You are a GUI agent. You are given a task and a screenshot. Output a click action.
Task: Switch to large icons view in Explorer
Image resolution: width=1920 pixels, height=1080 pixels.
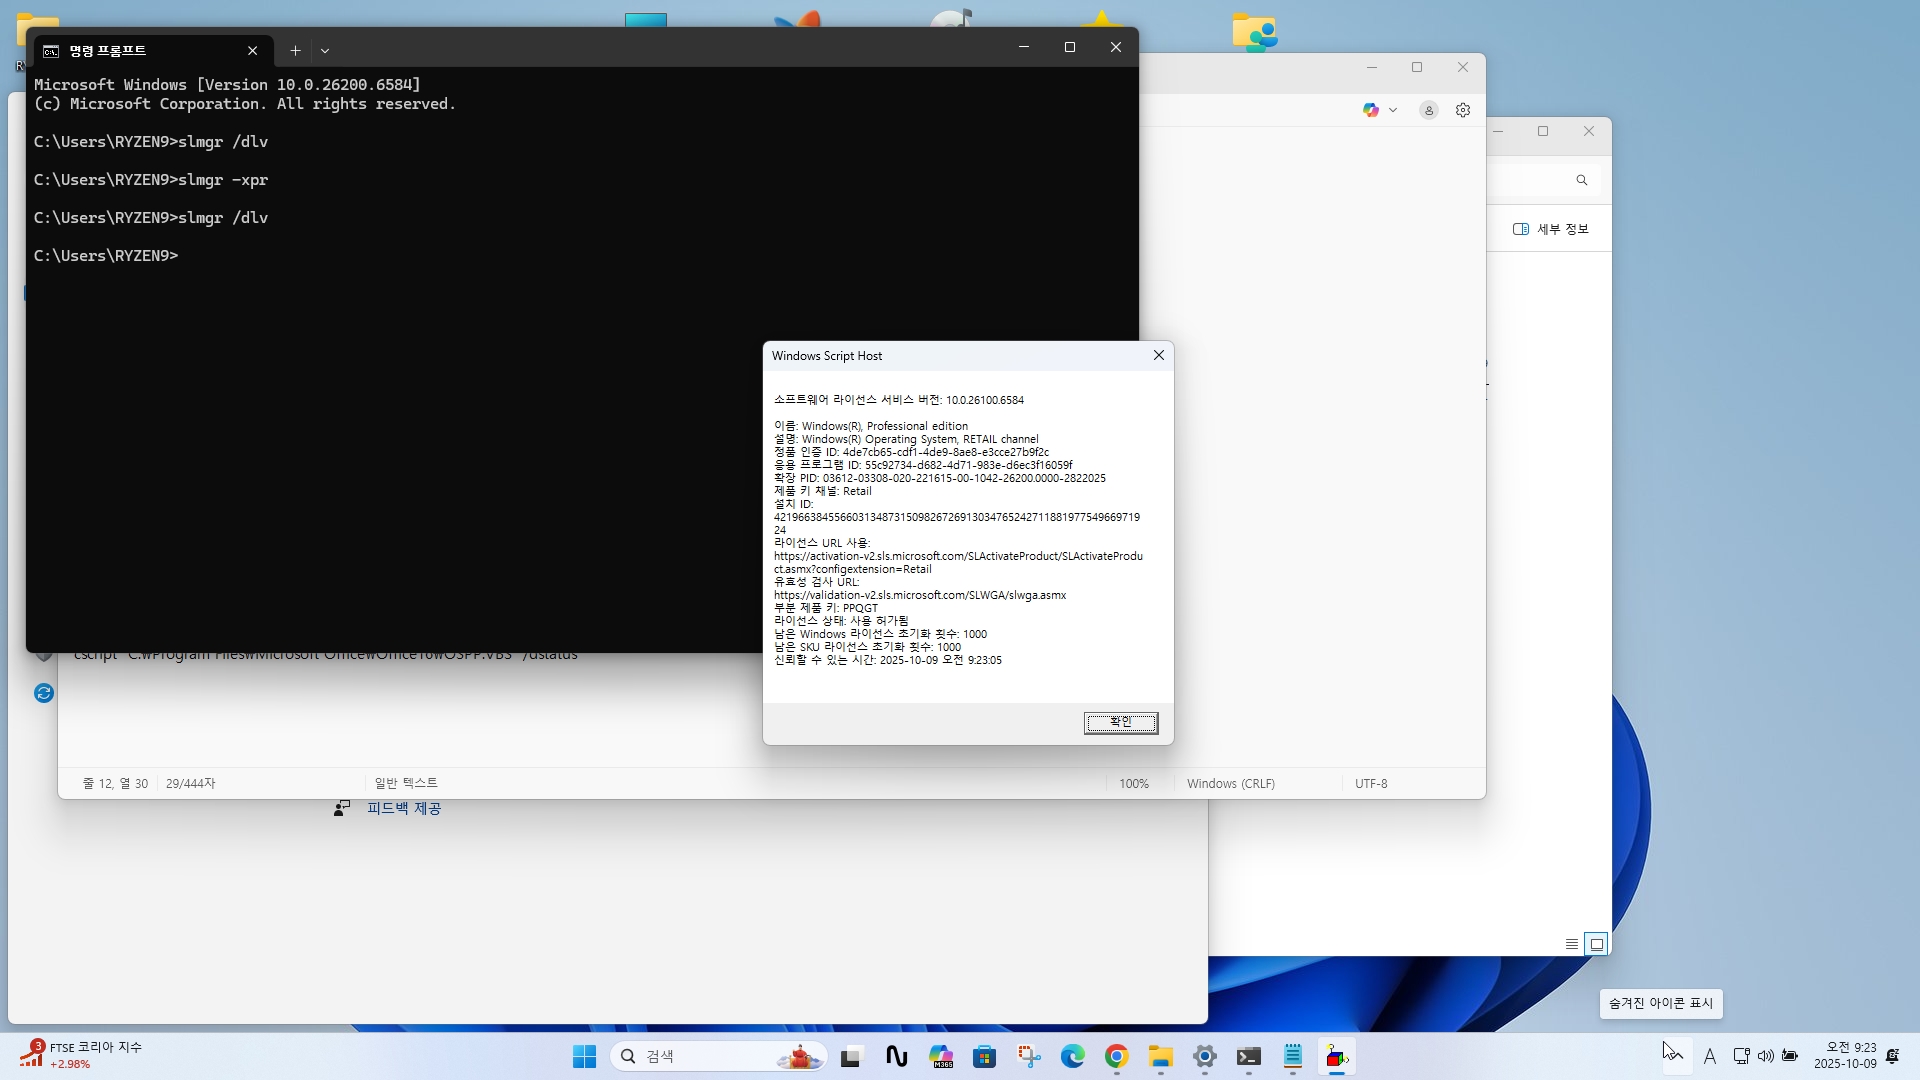pyautogui.click(x=1597, y=944)
